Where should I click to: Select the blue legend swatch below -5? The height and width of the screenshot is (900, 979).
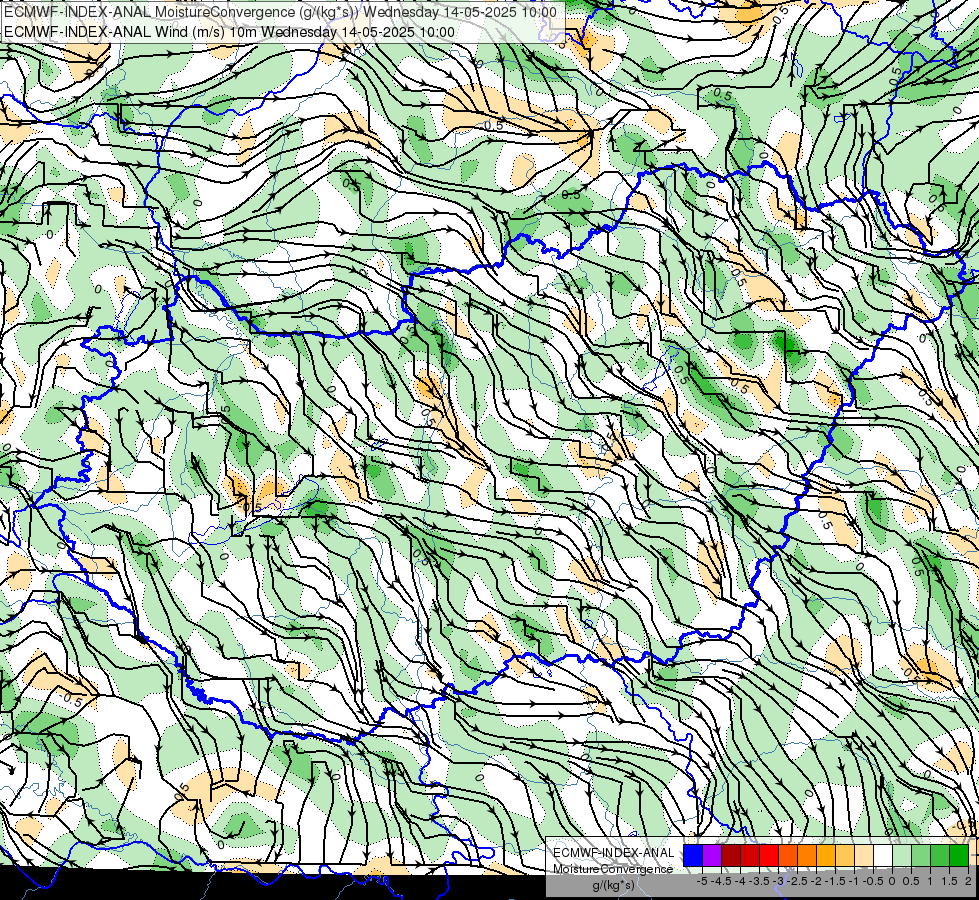pyautogui.click(x=693, y=855)
